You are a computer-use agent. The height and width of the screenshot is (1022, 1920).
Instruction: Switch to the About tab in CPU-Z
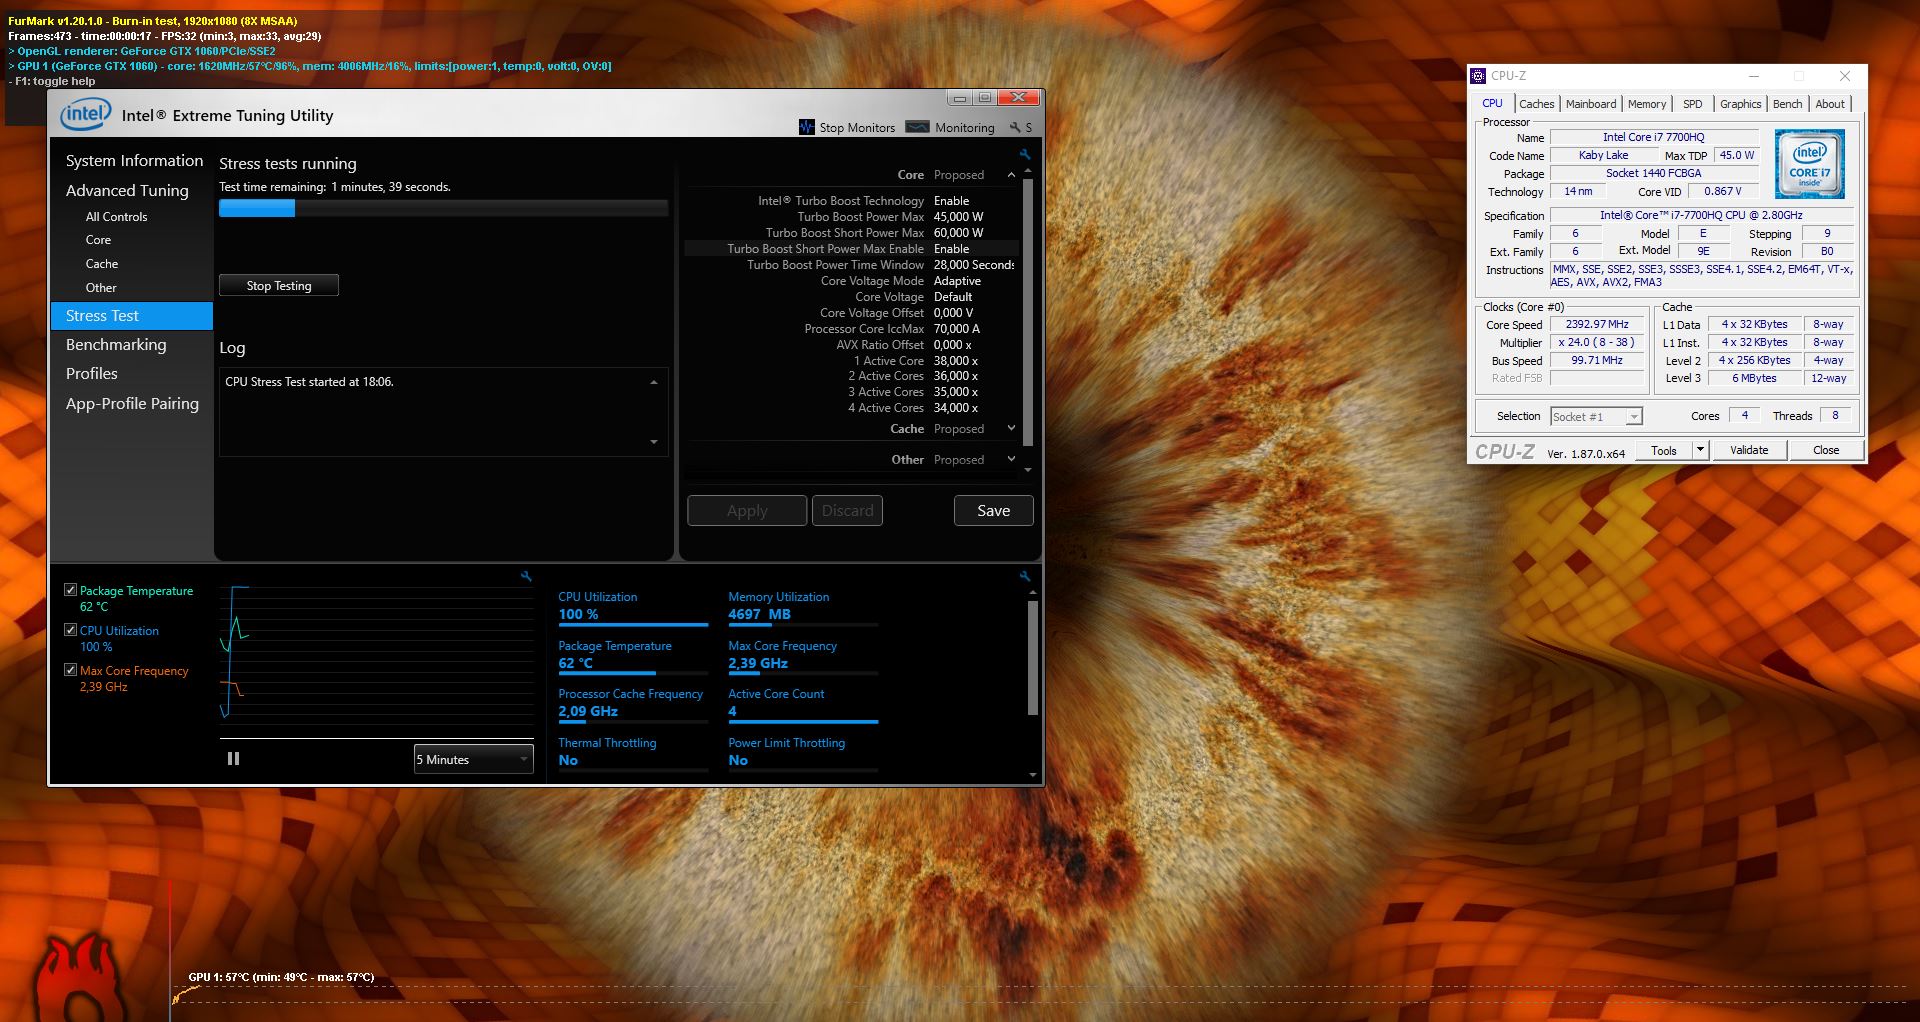(1830, 104)
